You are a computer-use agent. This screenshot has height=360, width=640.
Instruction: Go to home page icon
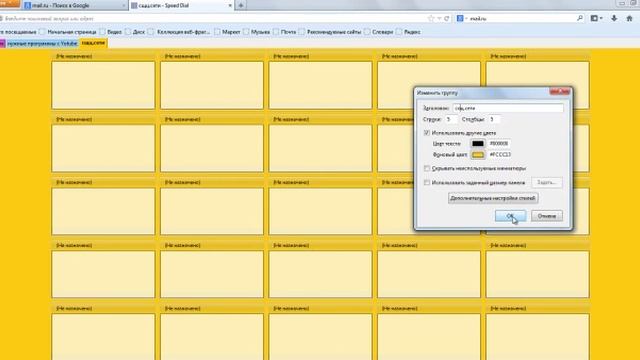click(629, 18)
